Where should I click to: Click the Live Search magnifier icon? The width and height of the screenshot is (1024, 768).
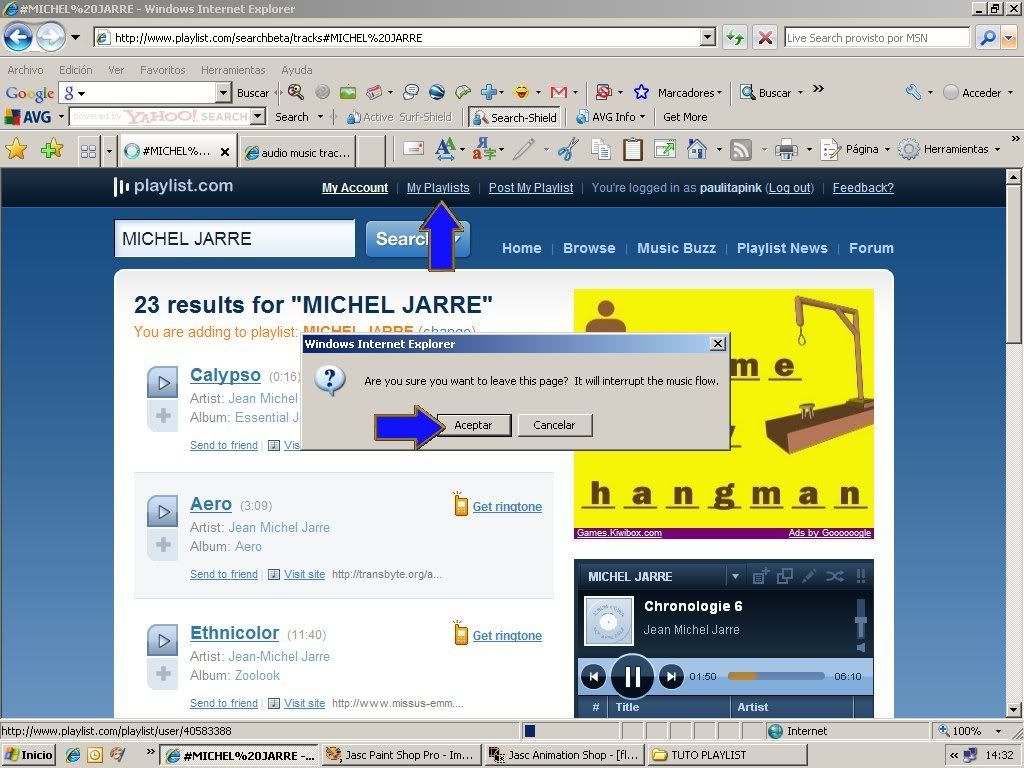[987, 38]
